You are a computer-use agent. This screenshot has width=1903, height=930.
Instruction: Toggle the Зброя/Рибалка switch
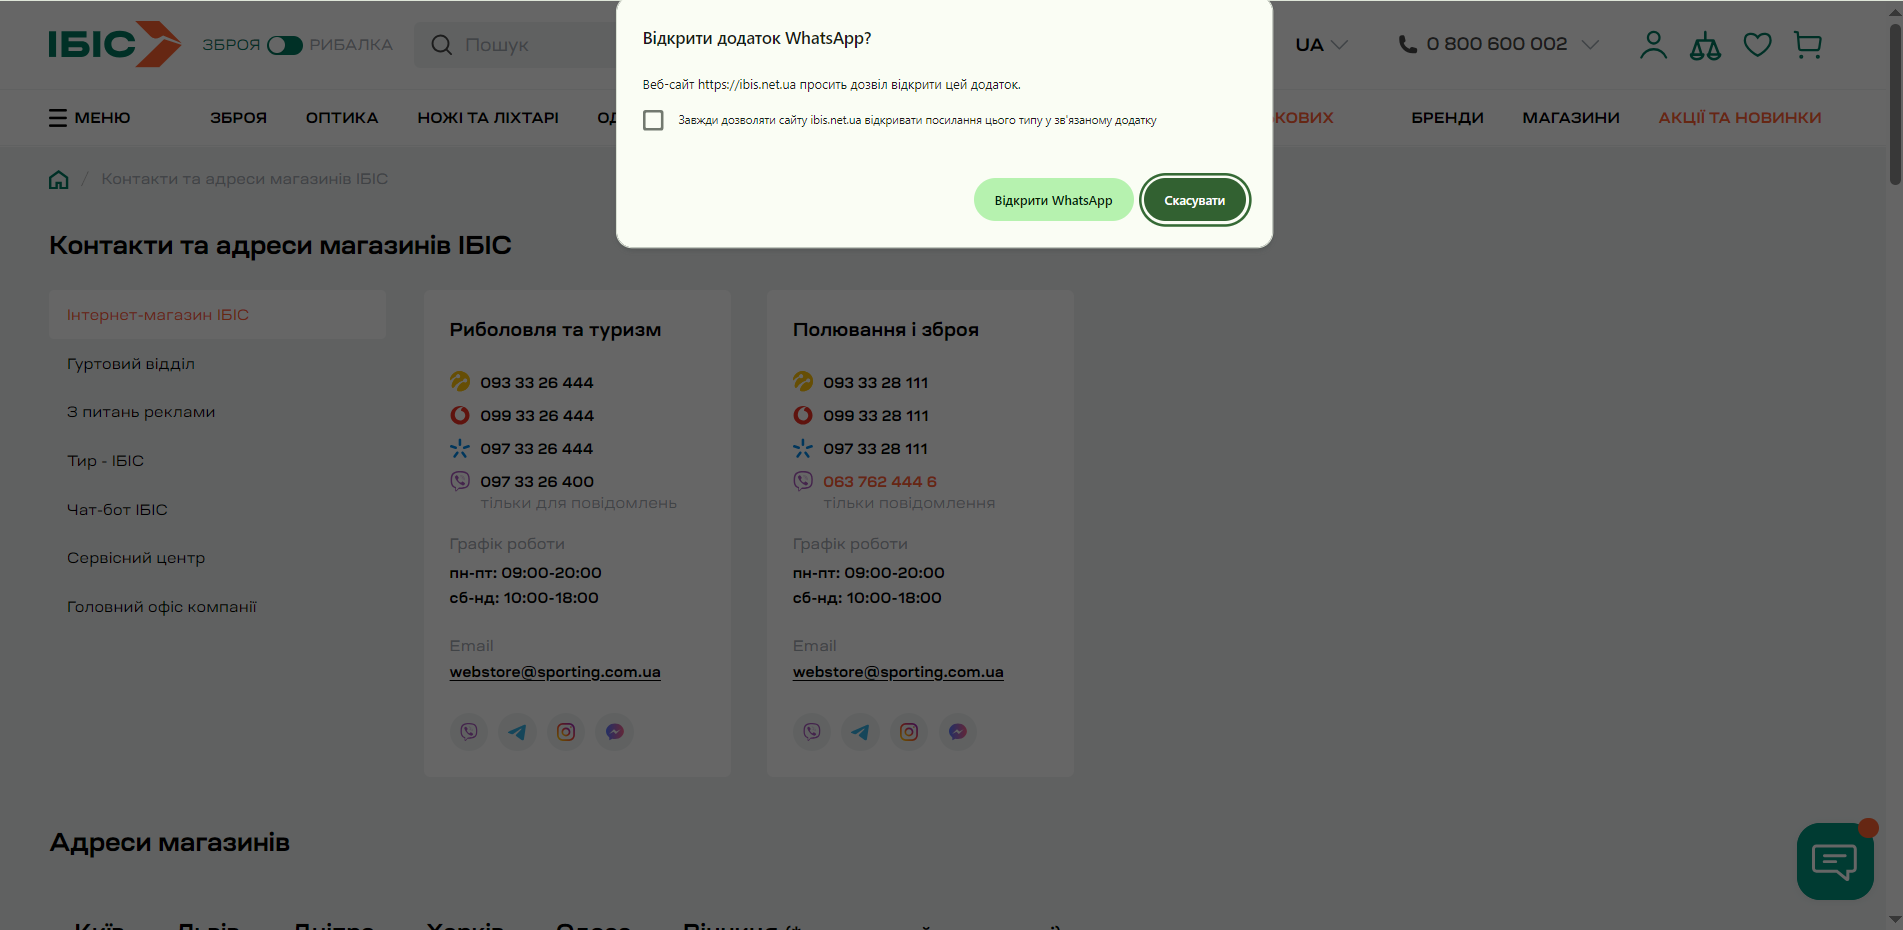click(x=285, y=45)
